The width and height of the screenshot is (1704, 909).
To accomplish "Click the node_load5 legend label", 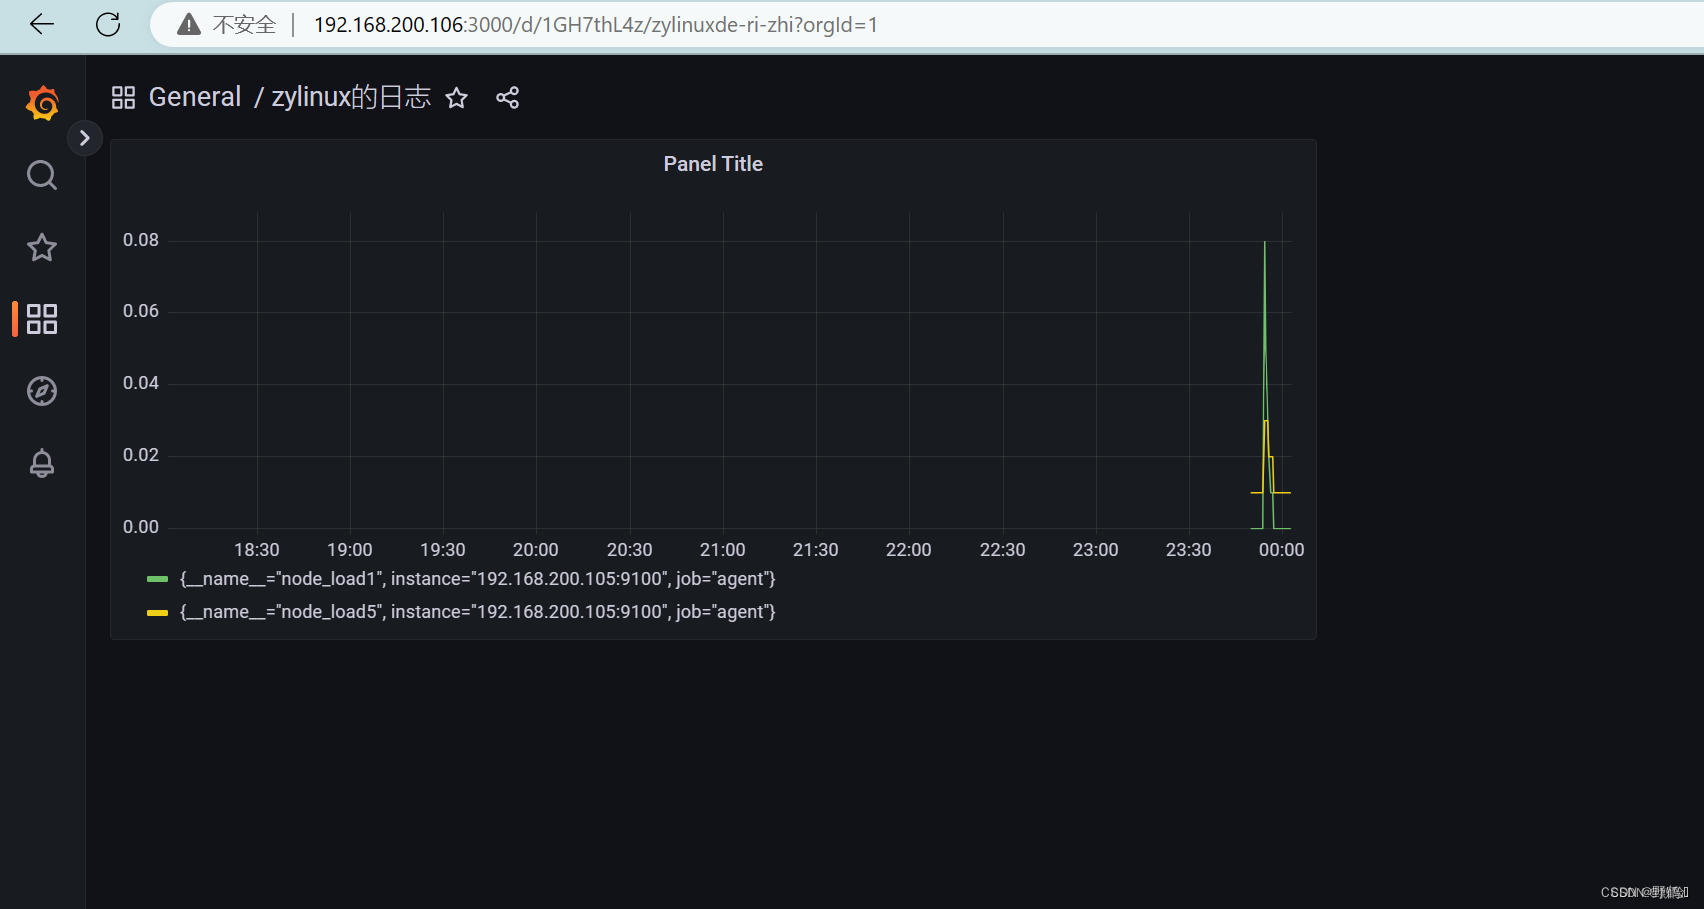I will click(477, 611).
